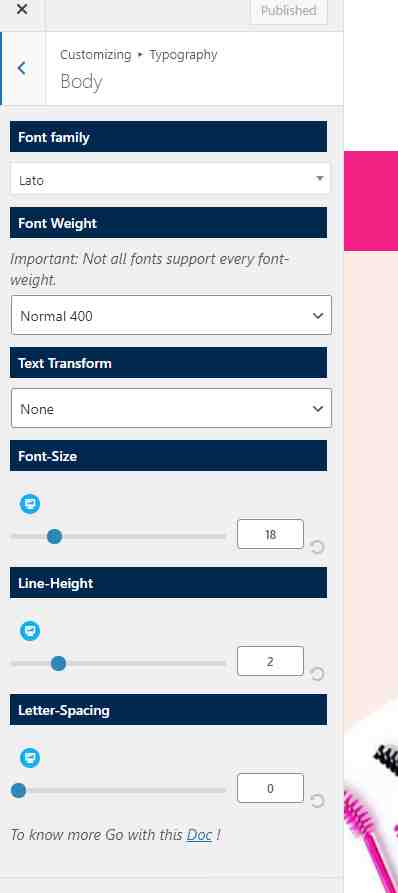The height and width of the screenshot is (893, 398).
Task: Reset Font-Size value icon
Action: coord(318,547)
